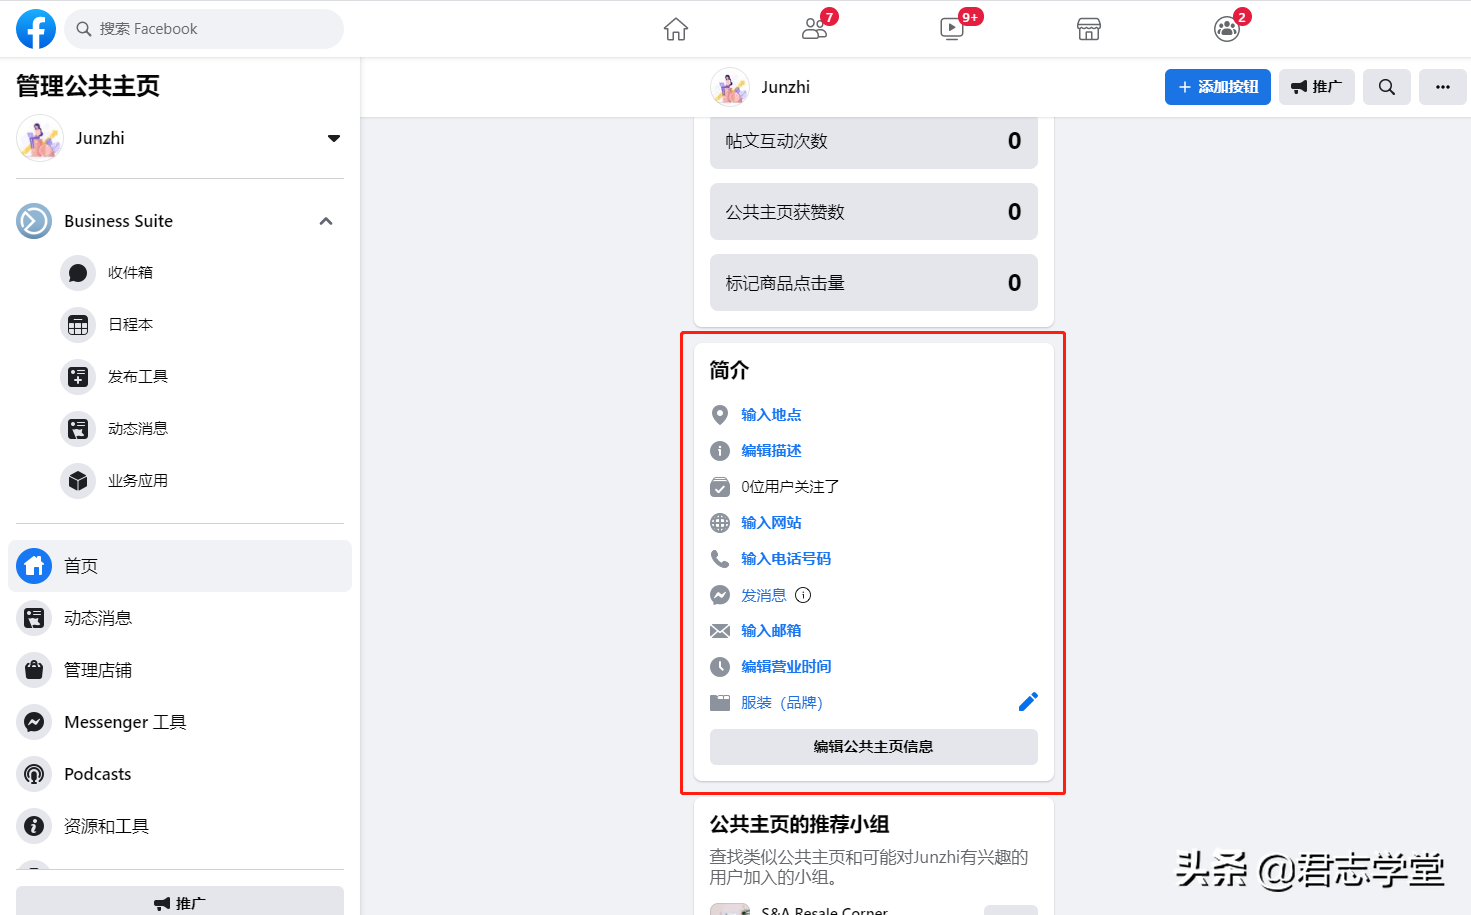Open 收件箱 inbox chat icon
The height and width of the screenshot is (915, 1471).
click(78, 272)
